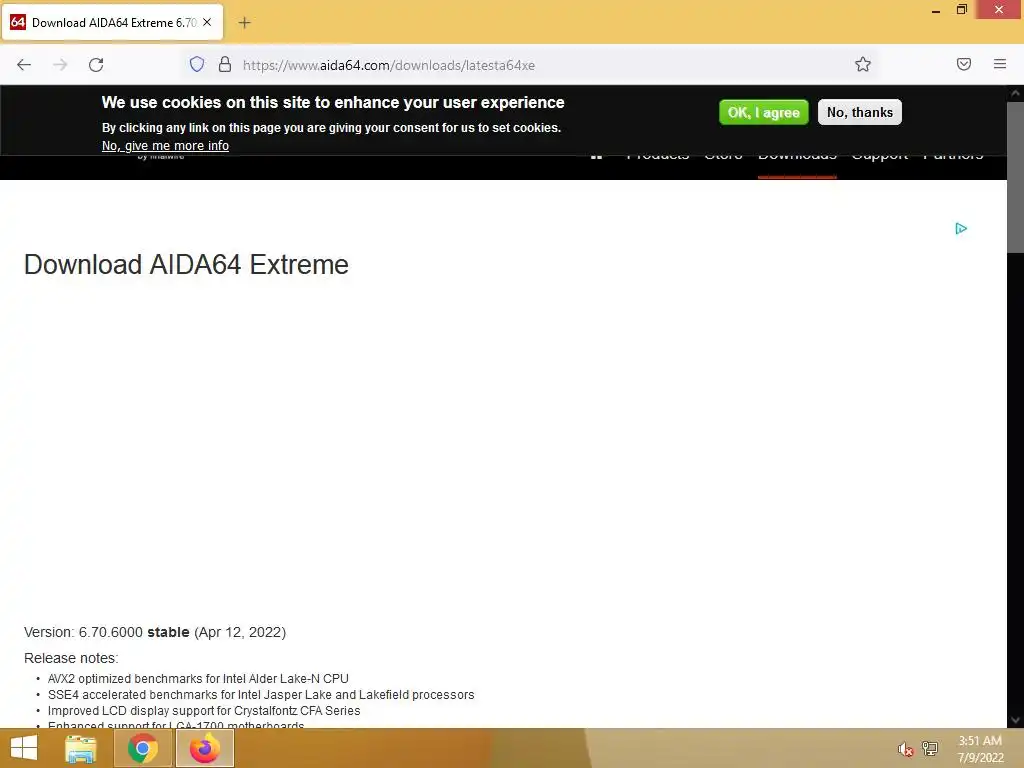Open Google Chrome from the taskbar
The height and width of the screenshot is (768, 1024).
(143, 748)
